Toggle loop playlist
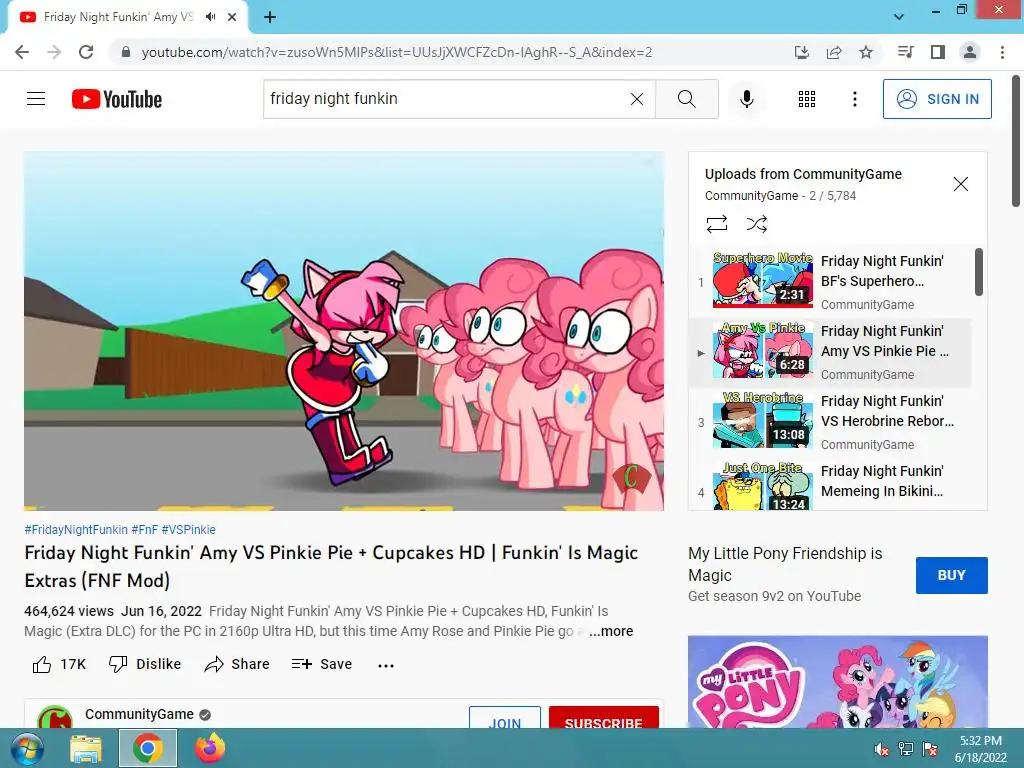 (x=716, y=224)
